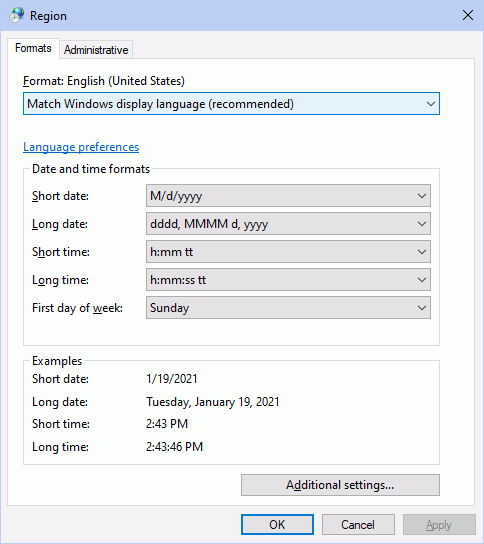The width and height of the screenshot is (484, 544).
Task: Click the First day of week chevron arrow
Action: [x=422, y=308]
